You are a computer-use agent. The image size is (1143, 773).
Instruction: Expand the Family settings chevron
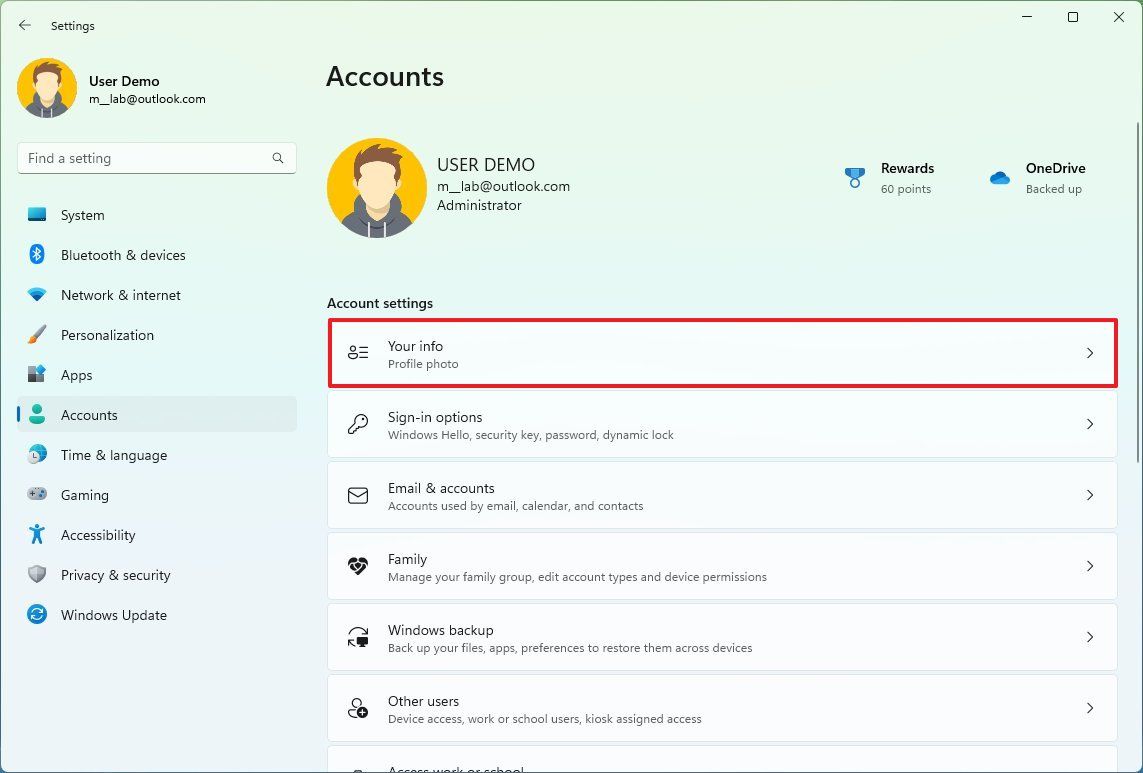[x=1090, y=566]
